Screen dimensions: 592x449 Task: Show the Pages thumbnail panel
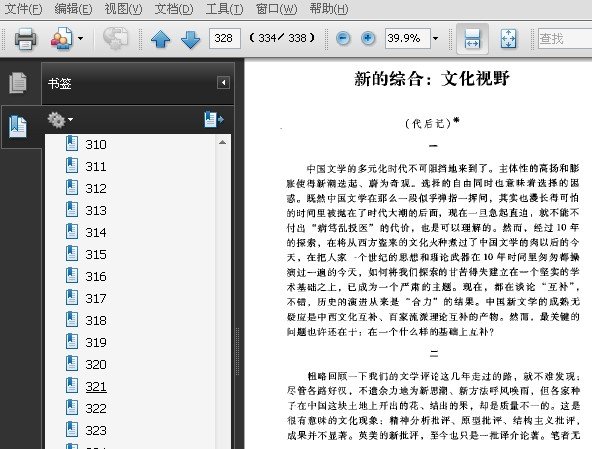(x=18, y=82)
